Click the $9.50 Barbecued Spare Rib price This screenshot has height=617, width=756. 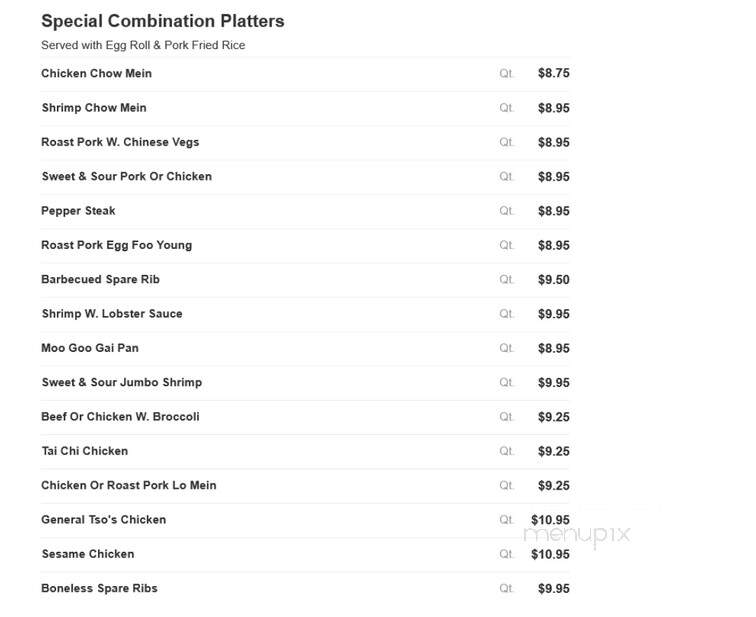pyautogui.click(x=554, y=280)
